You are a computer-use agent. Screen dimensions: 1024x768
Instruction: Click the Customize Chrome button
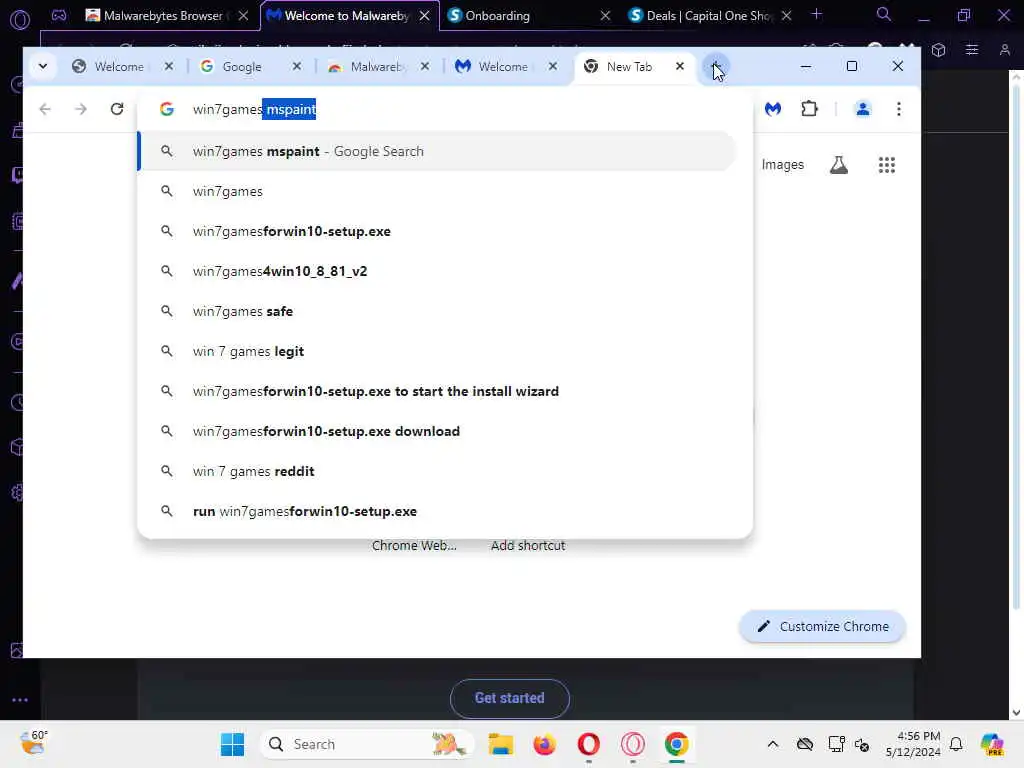822,626
